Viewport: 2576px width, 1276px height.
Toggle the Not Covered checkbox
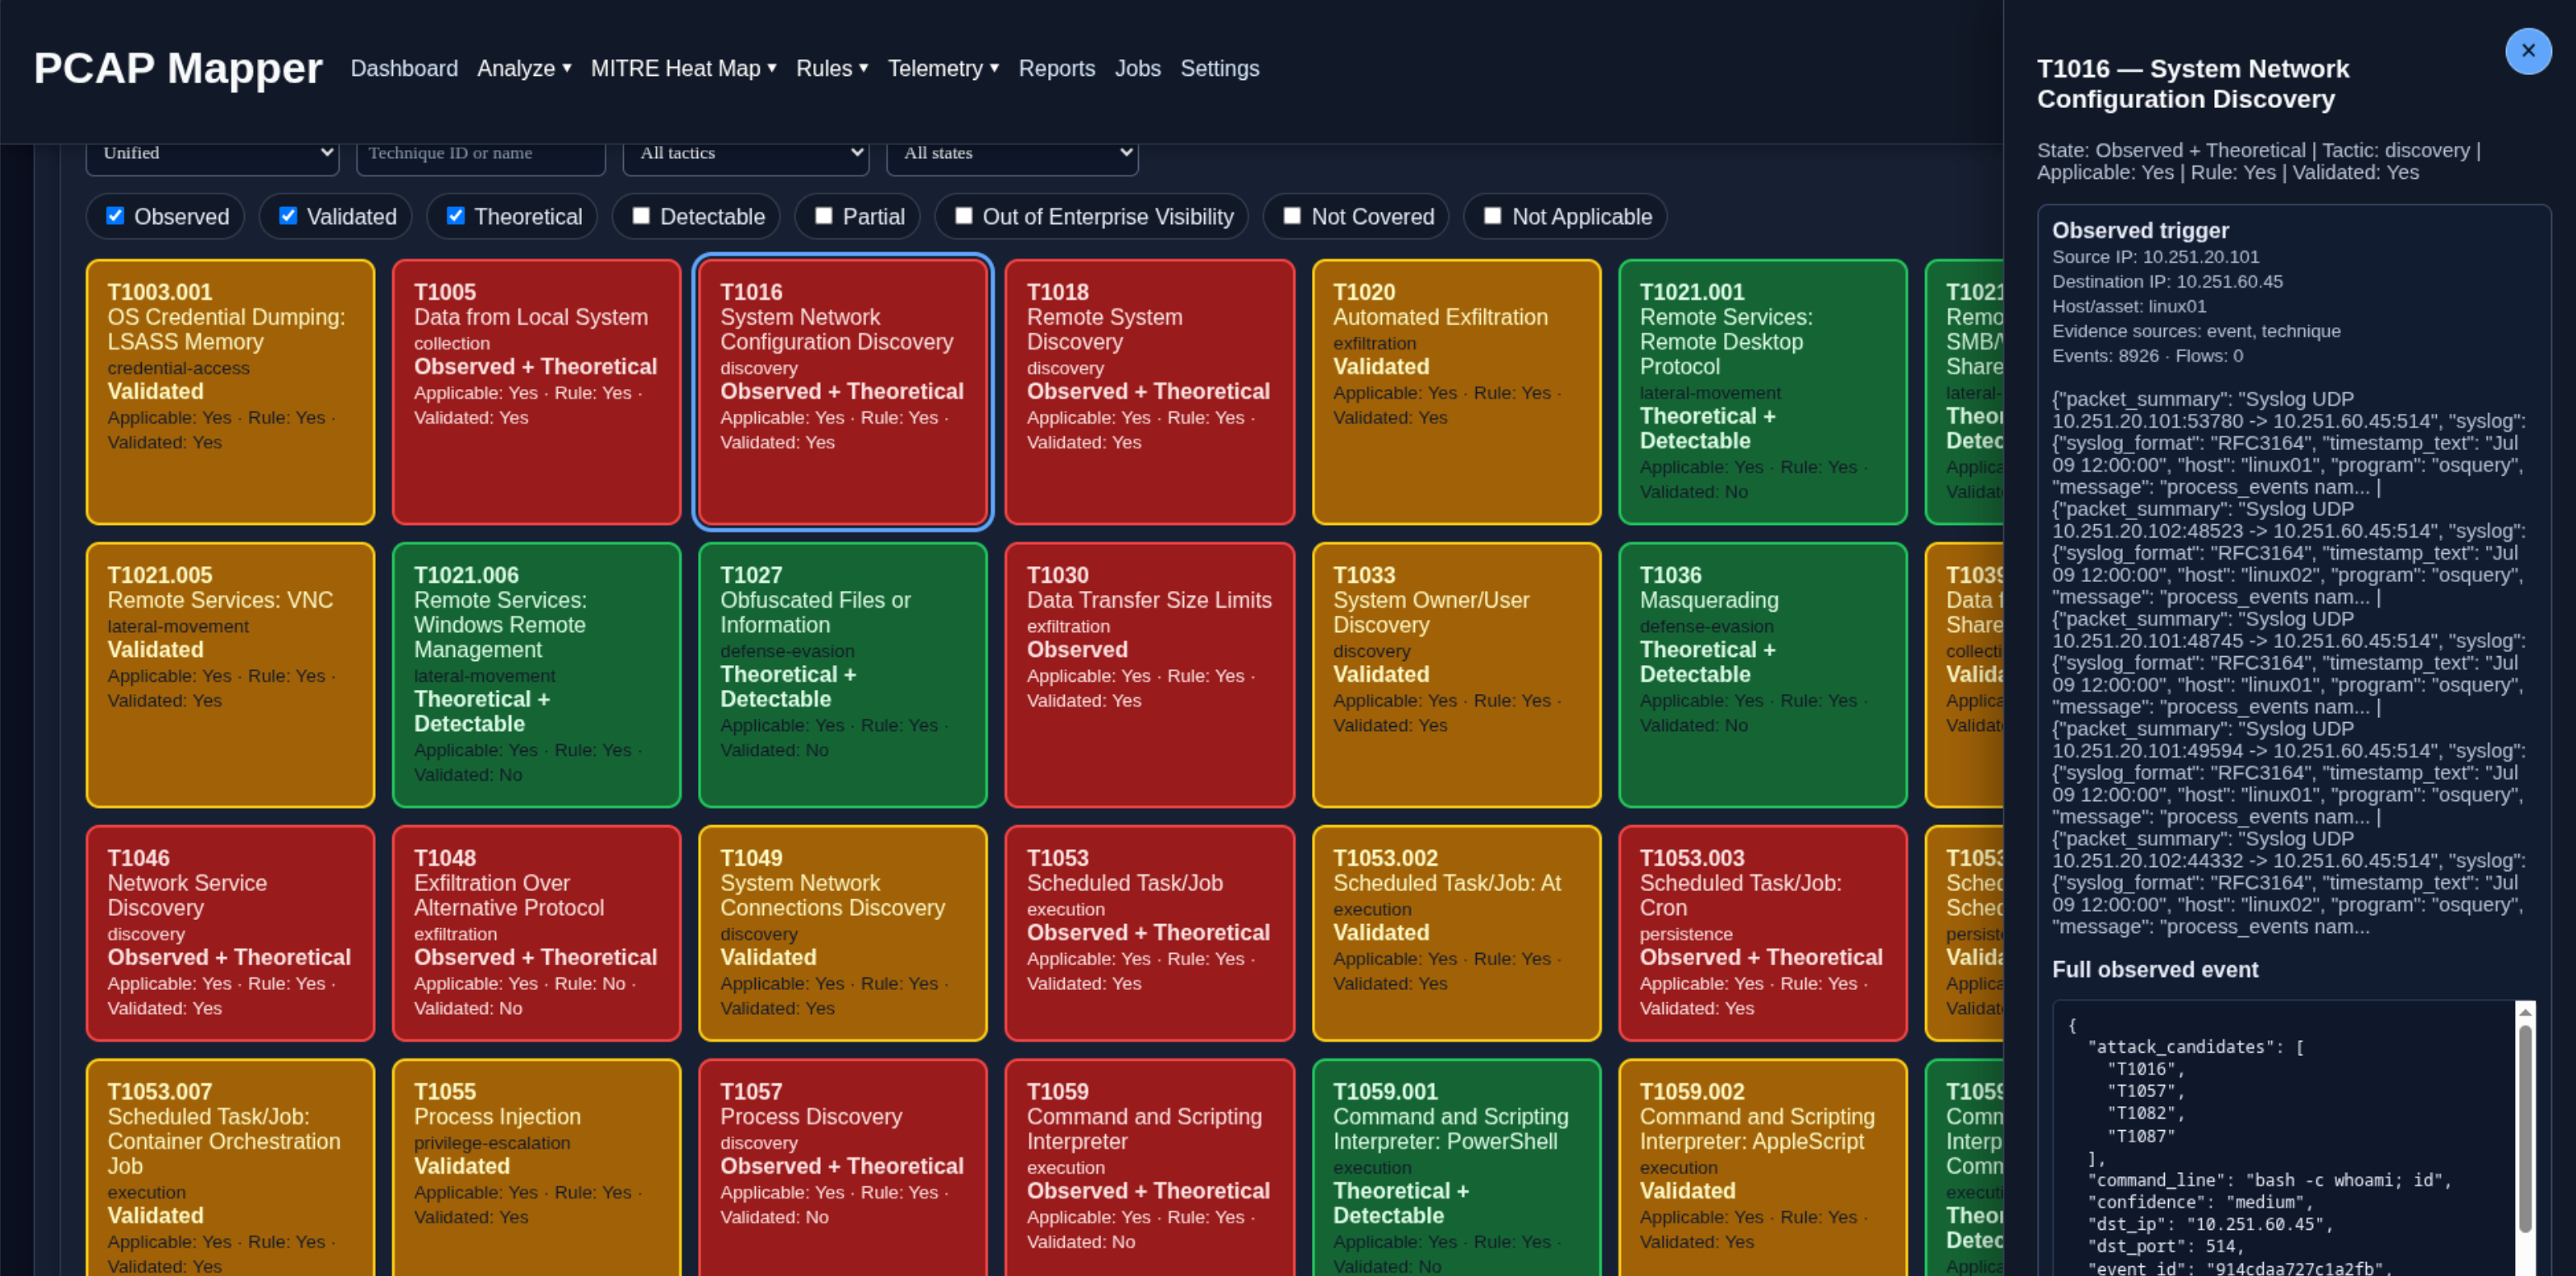1292,216
